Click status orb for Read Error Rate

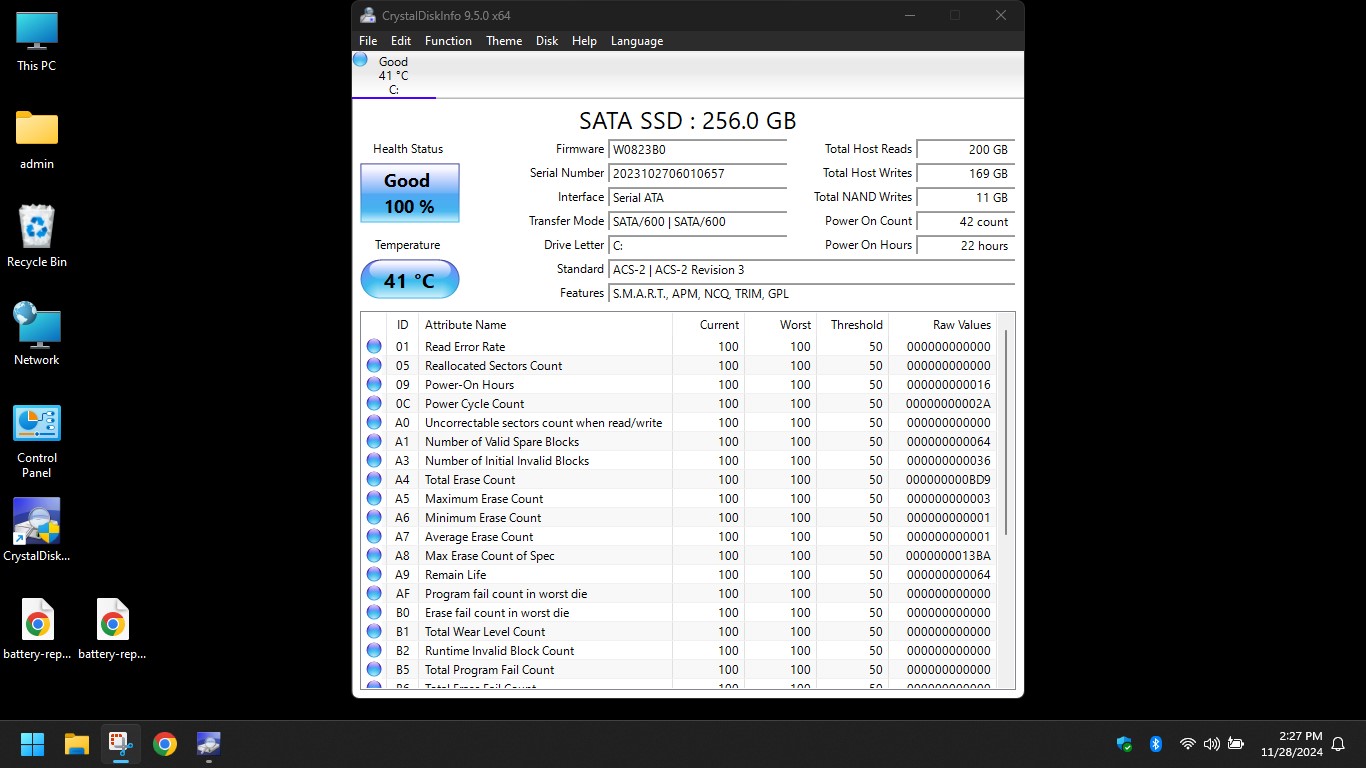pyautogui.click(x=374, y=346)
